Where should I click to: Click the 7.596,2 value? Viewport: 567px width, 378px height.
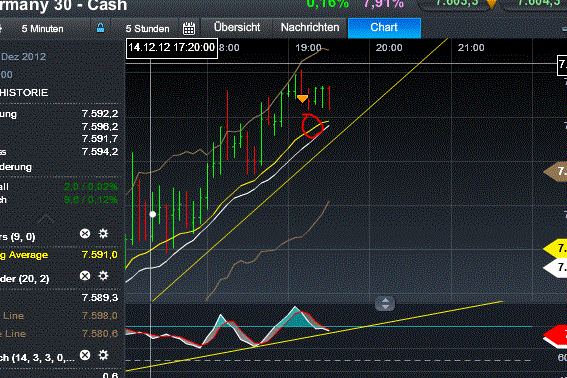[100, 127]
